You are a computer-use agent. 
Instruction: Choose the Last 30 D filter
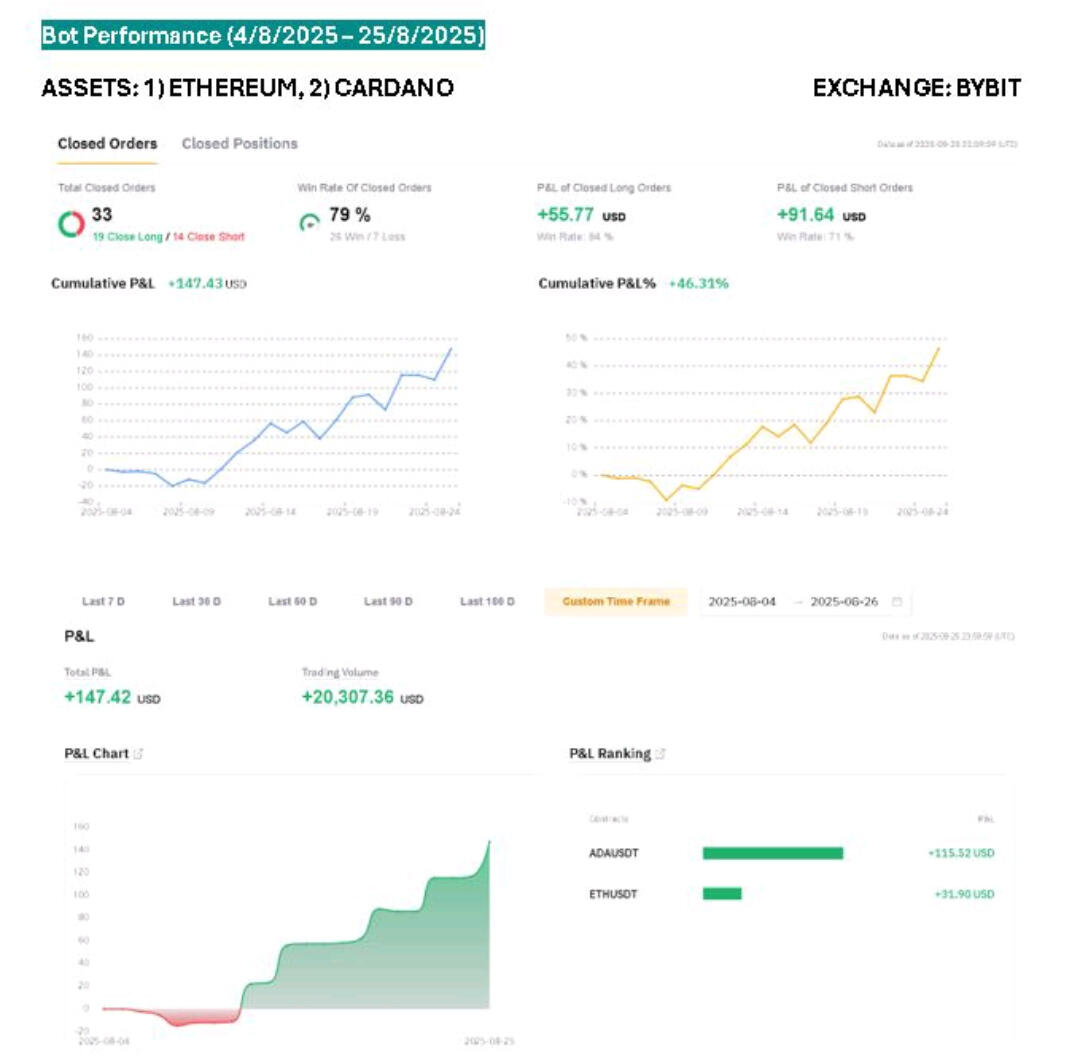point(196,601)
